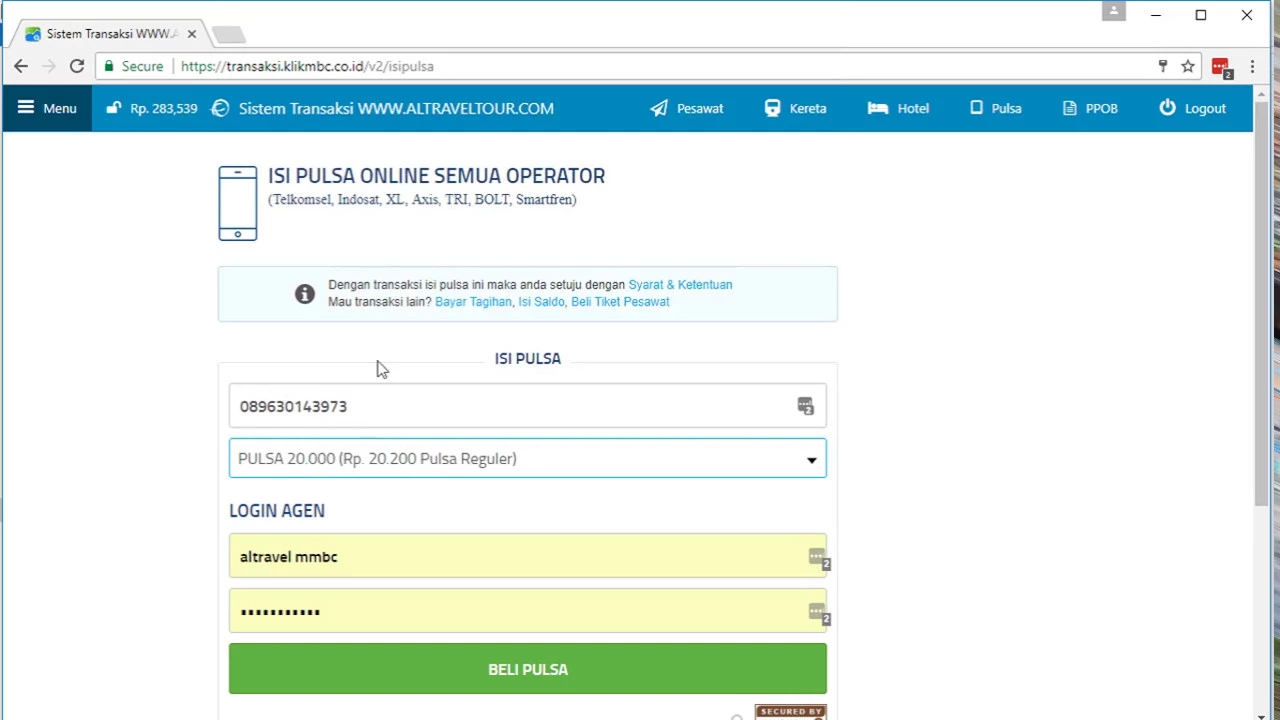Image resolution: width=1280 pixels, height=720 pixels.
Task: Click password manager icon in password field
Action: coord(818,614)
